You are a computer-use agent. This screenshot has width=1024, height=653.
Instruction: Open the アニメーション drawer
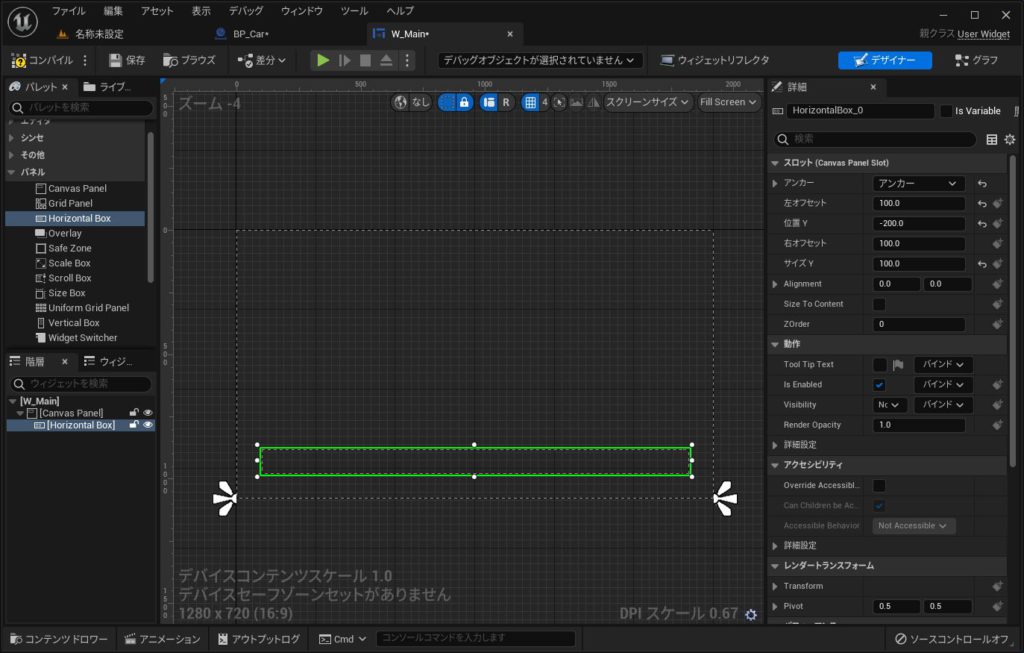pyautogui.click(x=163, y=639)
